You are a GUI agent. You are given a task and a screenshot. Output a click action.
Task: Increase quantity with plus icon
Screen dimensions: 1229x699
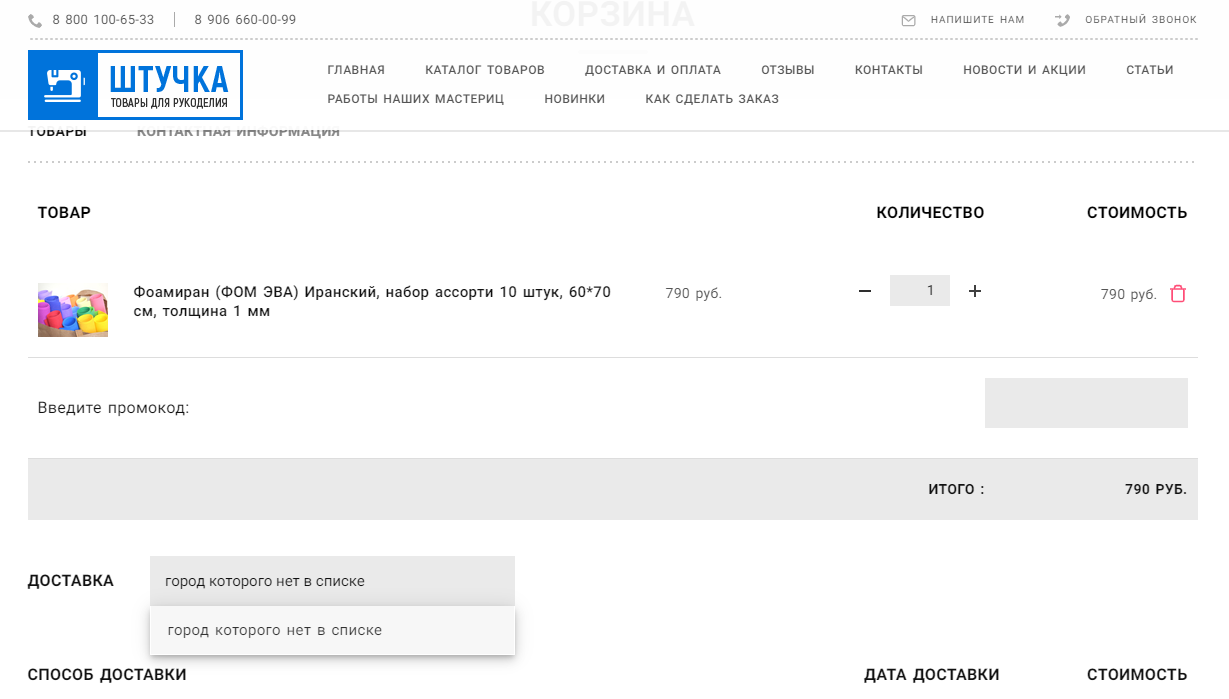pyautogui.click(x=975, y=291)
